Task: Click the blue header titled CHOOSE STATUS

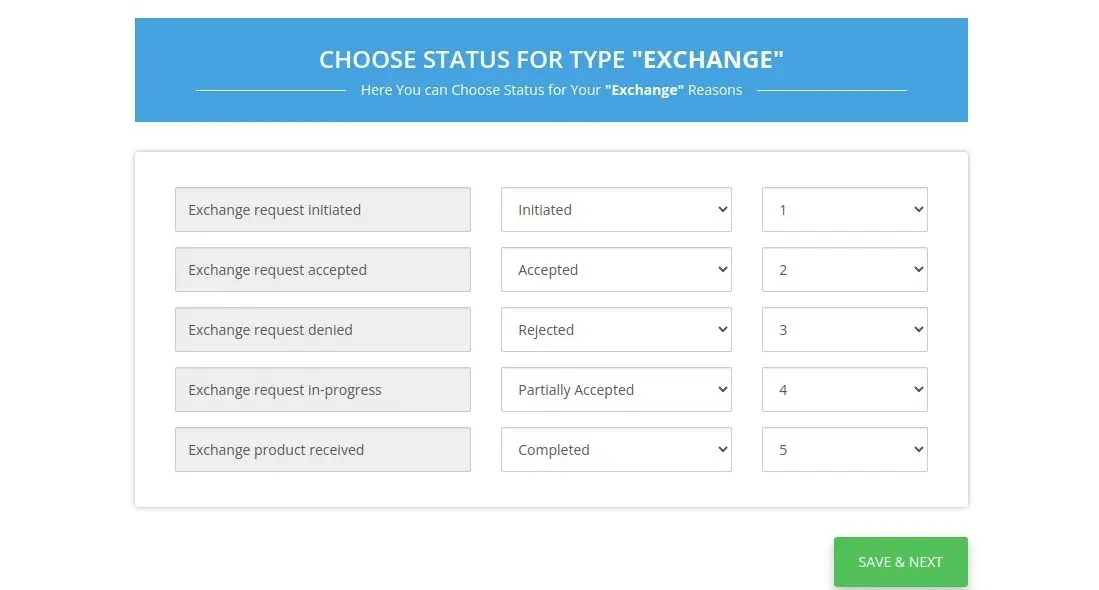Action: point(550,60)
